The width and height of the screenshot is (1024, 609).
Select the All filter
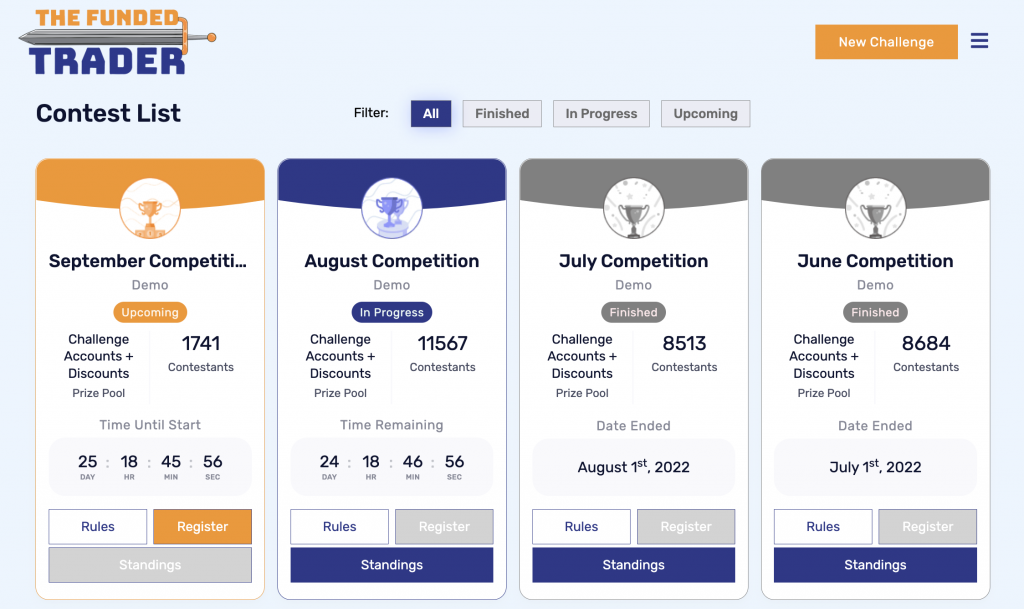coord(431,114)
